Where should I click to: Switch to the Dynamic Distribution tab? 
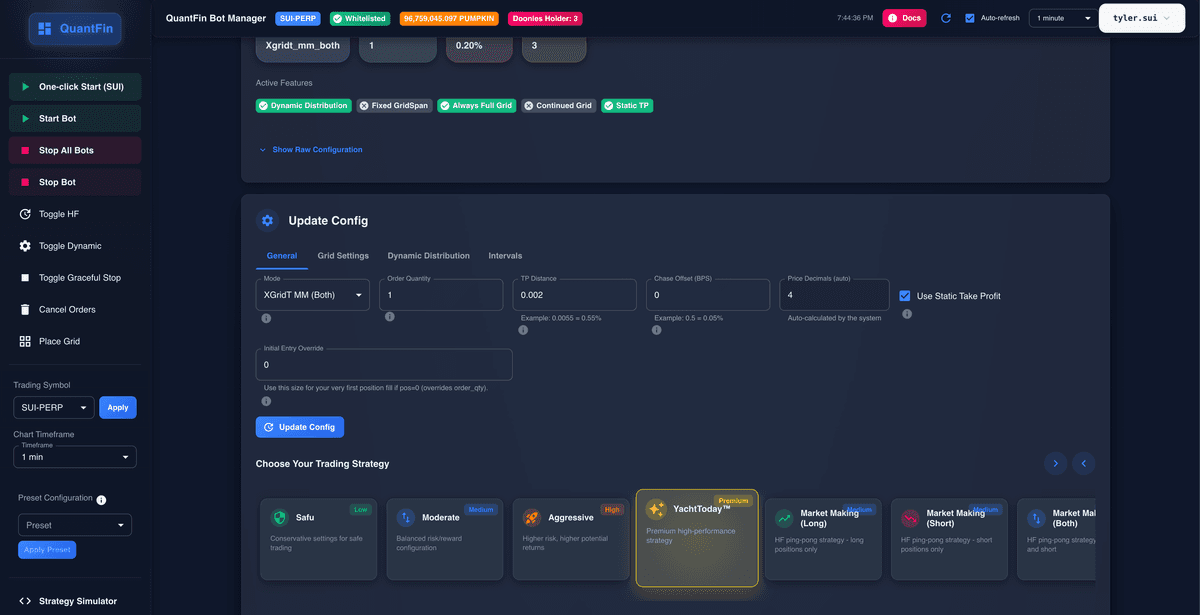[x=428, y=256]
